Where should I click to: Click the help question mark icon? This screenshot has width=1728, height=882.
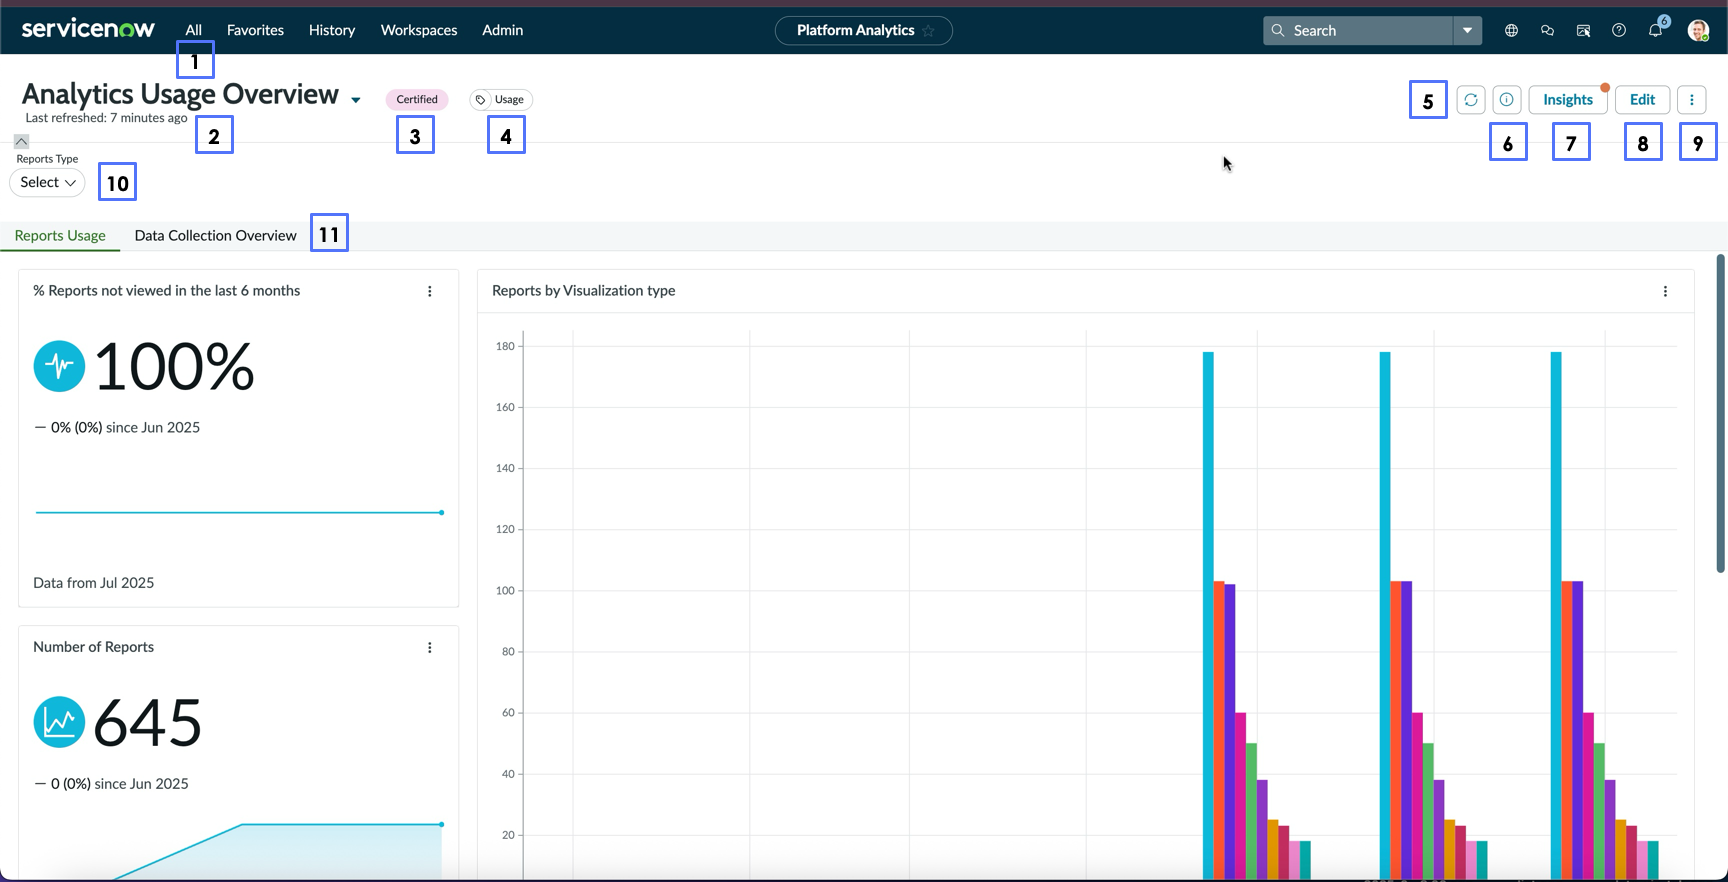click(x=1619, y=30)
